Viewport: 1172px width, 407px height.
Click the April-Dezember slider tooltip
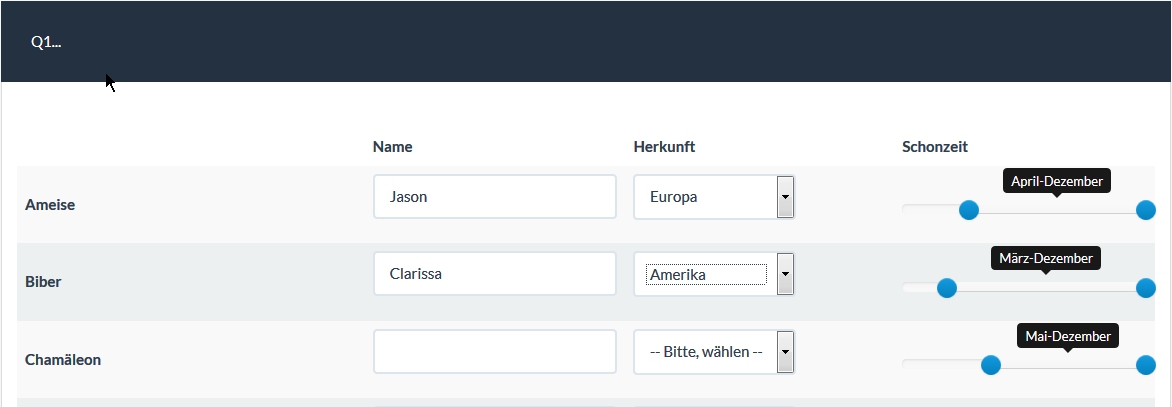[1057, 181]
